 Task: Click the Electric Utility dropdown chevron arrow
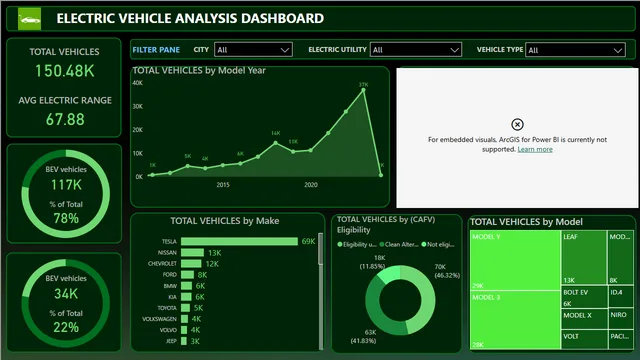(454, 50)
